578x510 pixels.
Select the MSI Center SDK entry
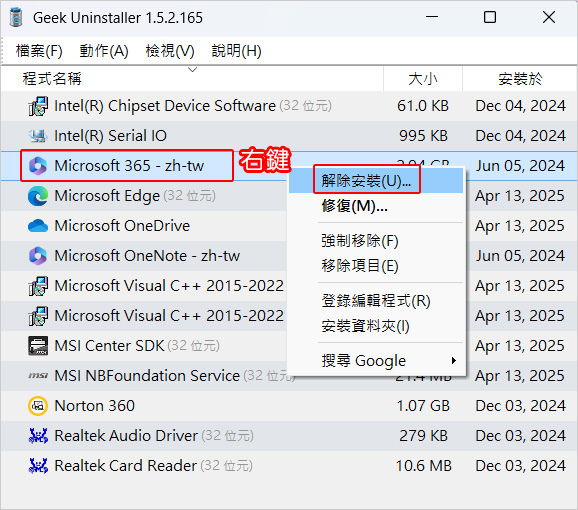109,346
